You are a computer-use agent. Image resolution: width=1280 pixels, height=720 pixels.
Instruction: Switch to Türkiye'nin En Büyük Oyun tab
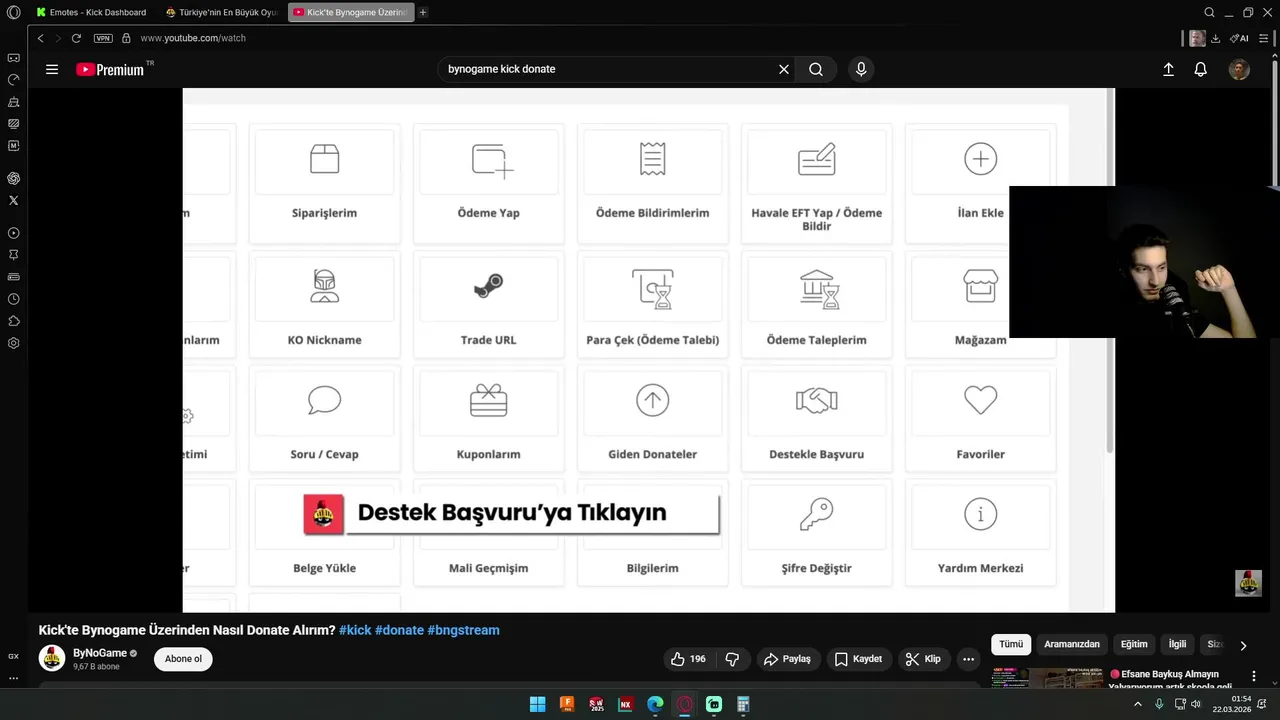tap(221, 12)
